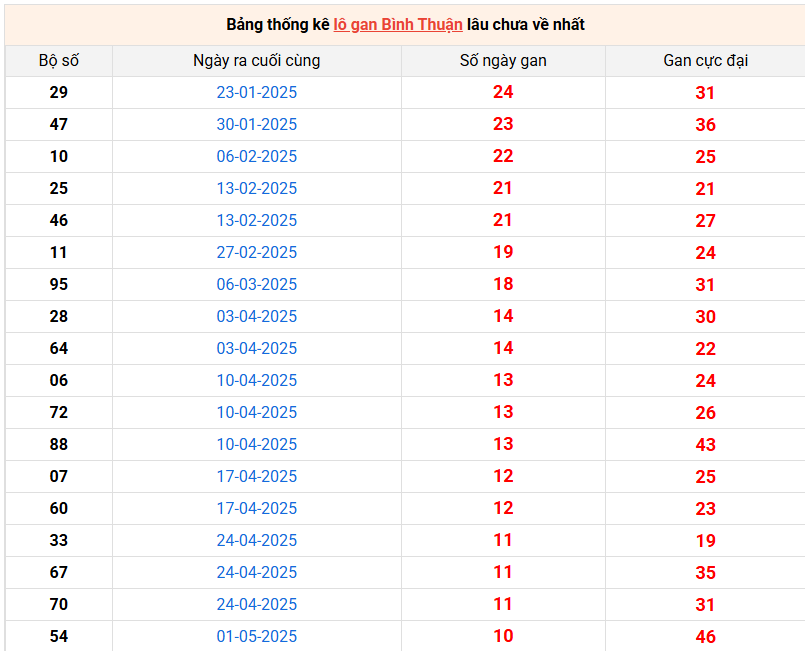The width and height of the screenshot is (805, 651).
Task: Select the "Gan cực đại" column header
Action: (x=705, y=60)
